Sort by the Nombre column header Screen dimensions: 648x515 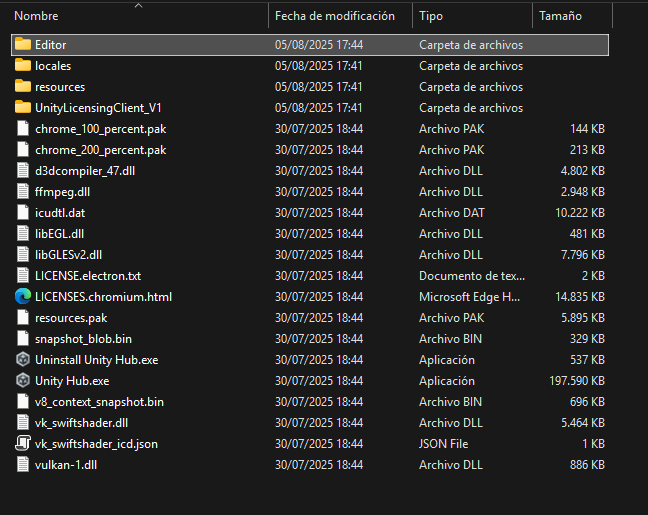pos(36,16)
